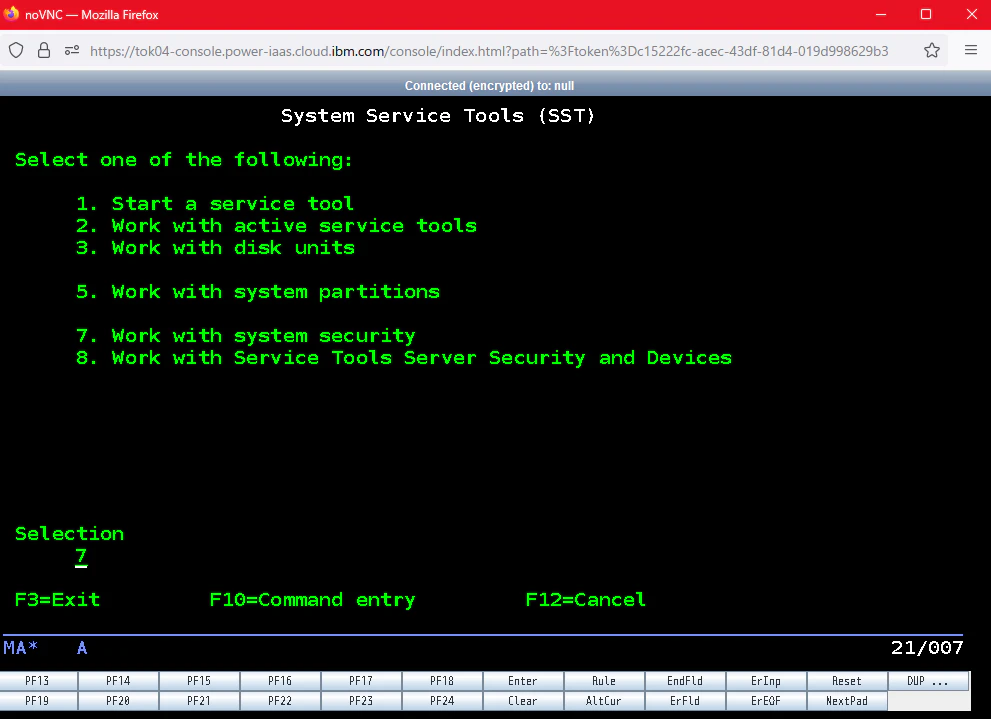The image size is (991, 719).
Task: Click the ErFld key button
Action: (x=684, y=701)
